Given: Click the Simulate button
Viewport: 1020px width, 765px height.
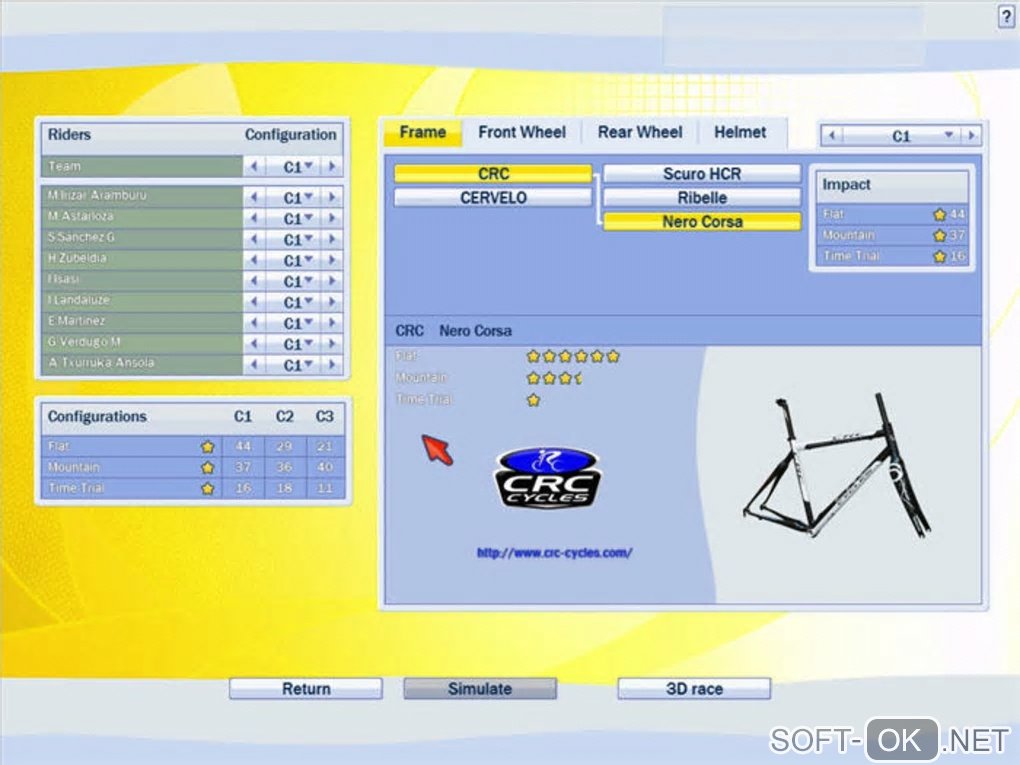Looking at the screenshot, I should pos(480,688).
